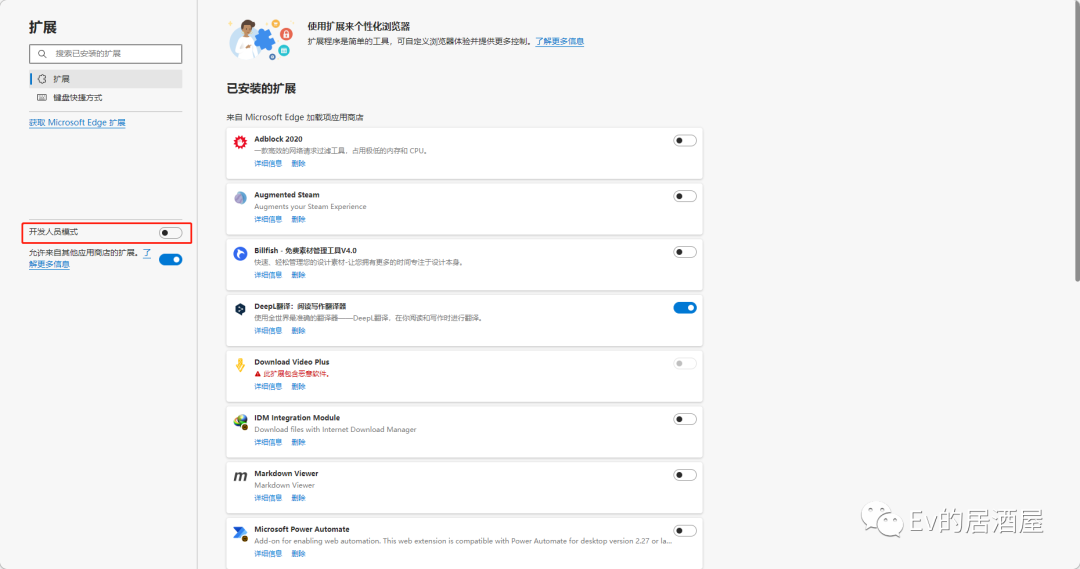The width and height of the screenshot is (1080, 569).
Task: Open the 获取 Microsoft Edge 扩展 link
Action: tap(77, 123)
